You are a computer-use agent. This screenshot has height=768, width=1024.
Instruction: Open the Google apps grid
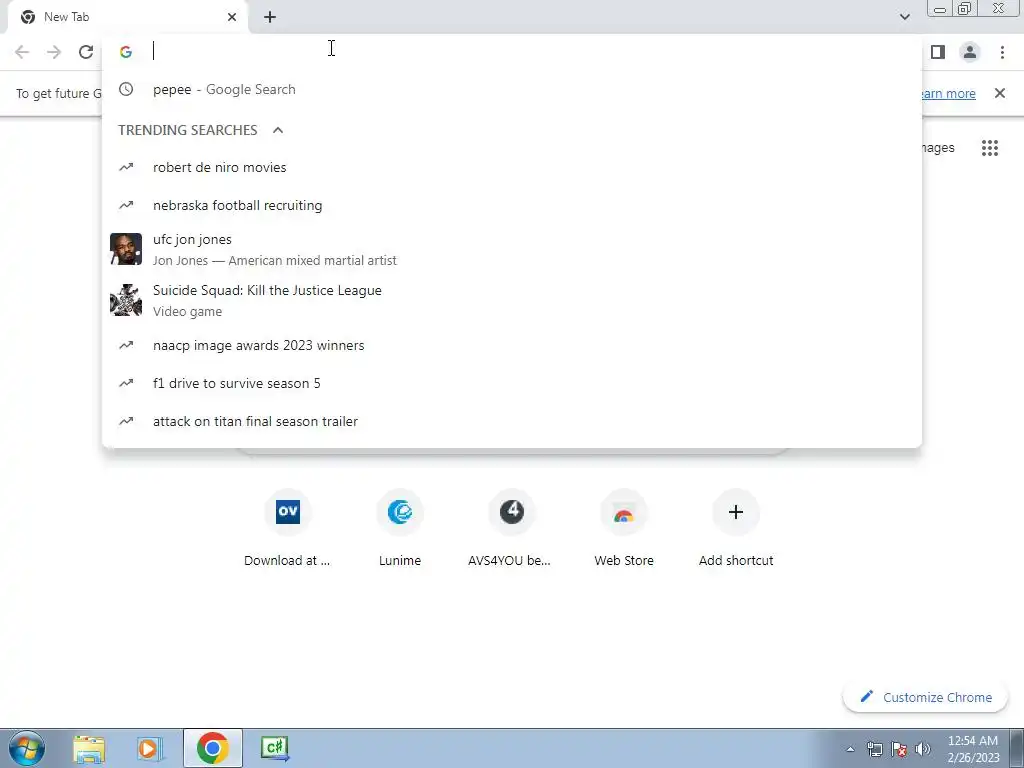990,148
